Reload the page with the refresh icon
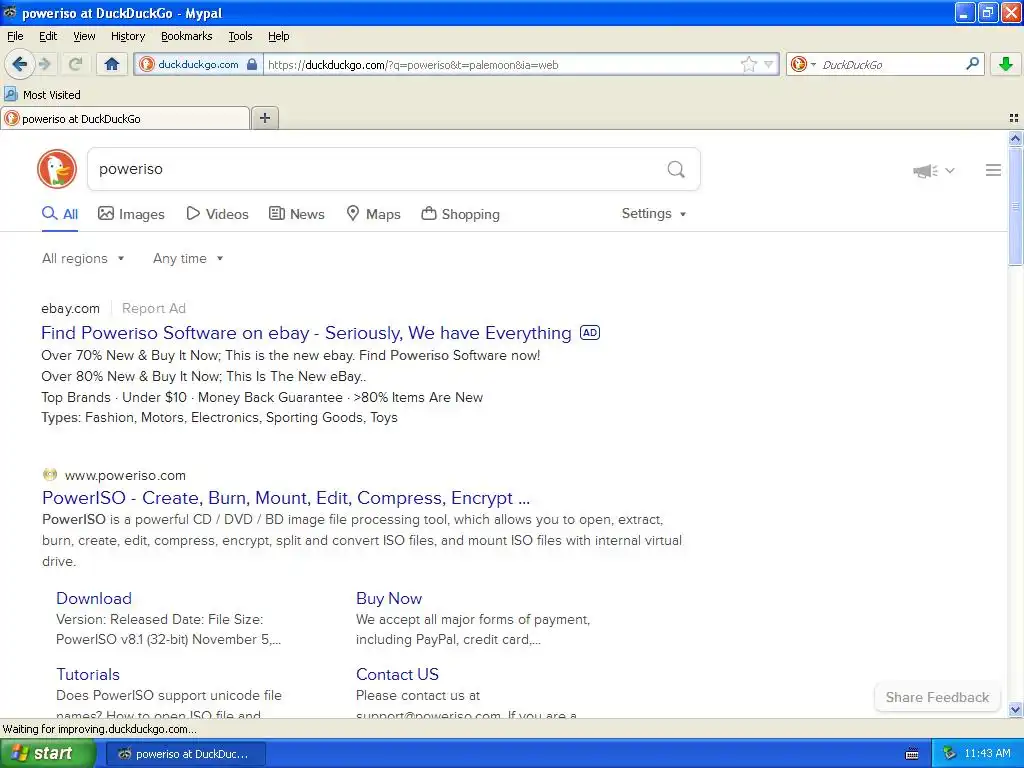This screenshot has height=768, width=1024. coord(75,64)
